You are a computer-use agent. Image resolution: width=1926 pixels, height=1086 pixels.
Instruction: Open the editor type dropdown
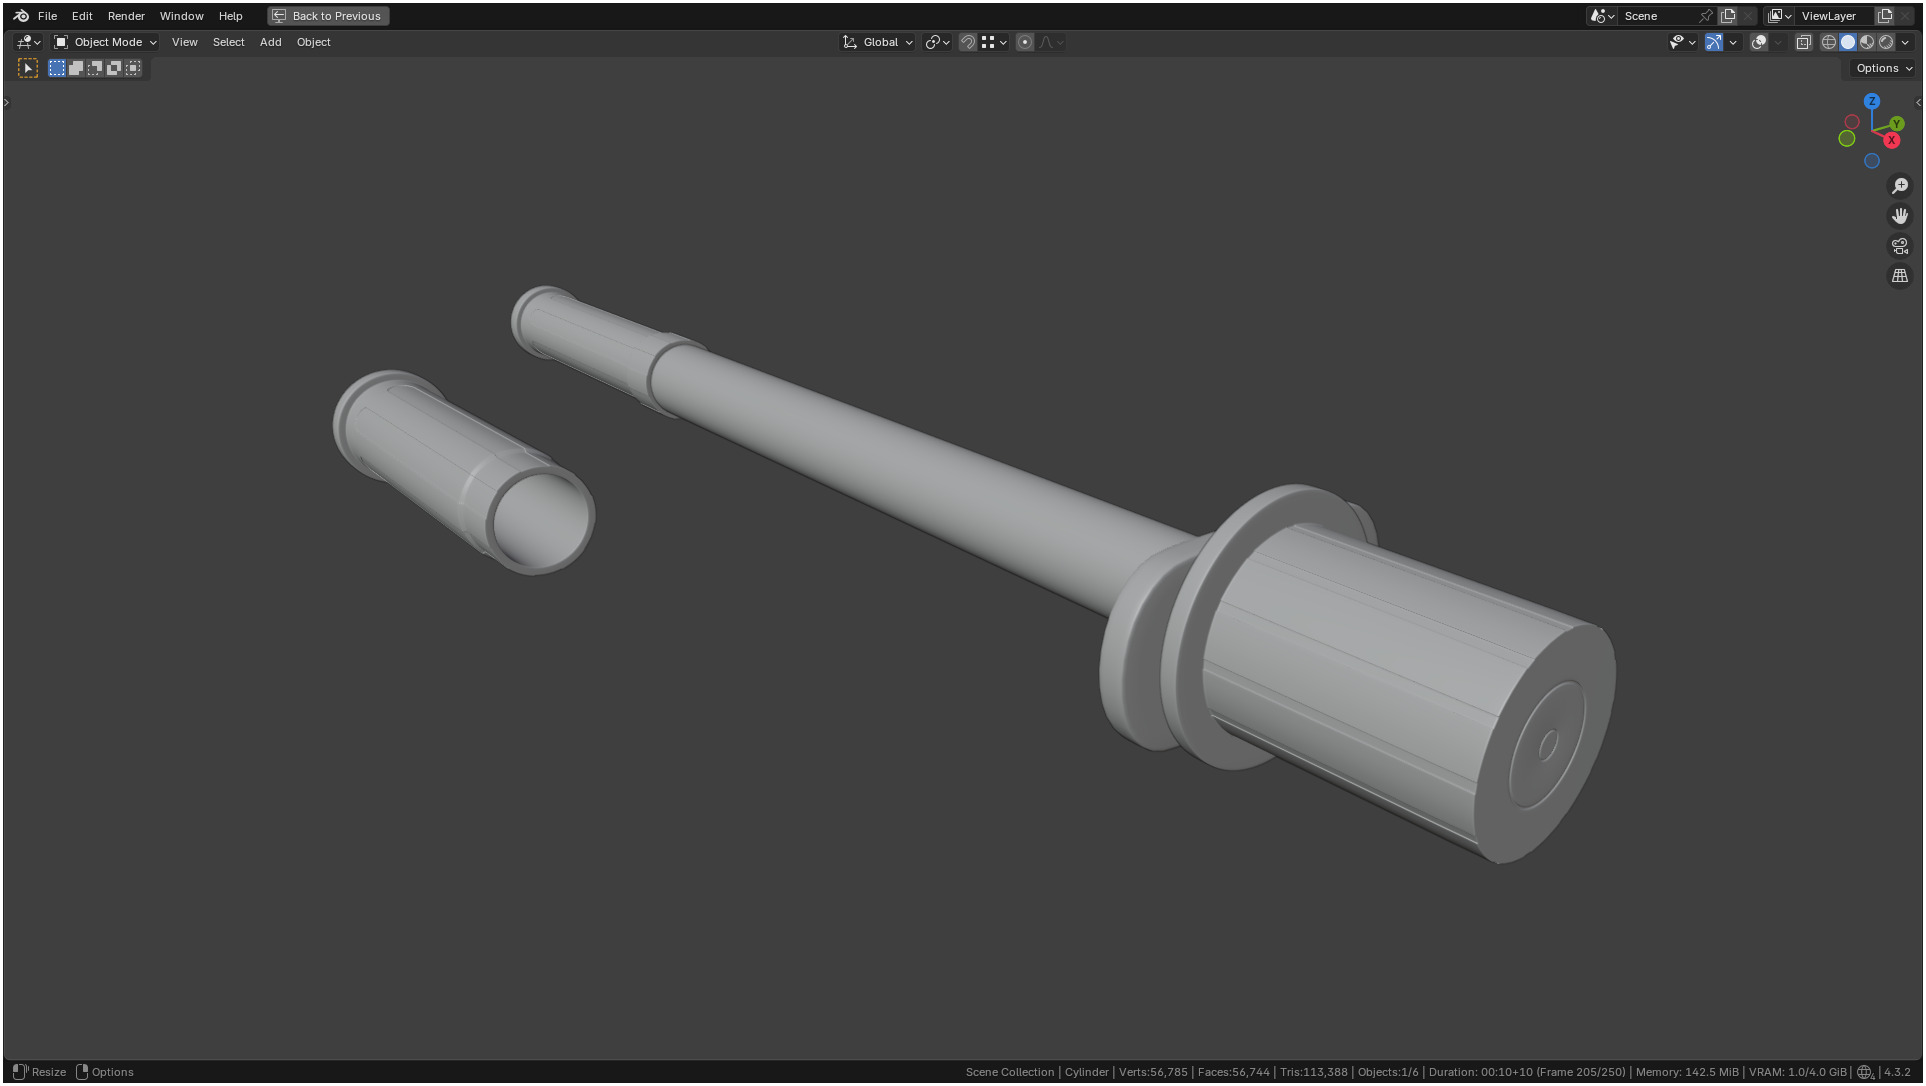click(x=28, y=42)
